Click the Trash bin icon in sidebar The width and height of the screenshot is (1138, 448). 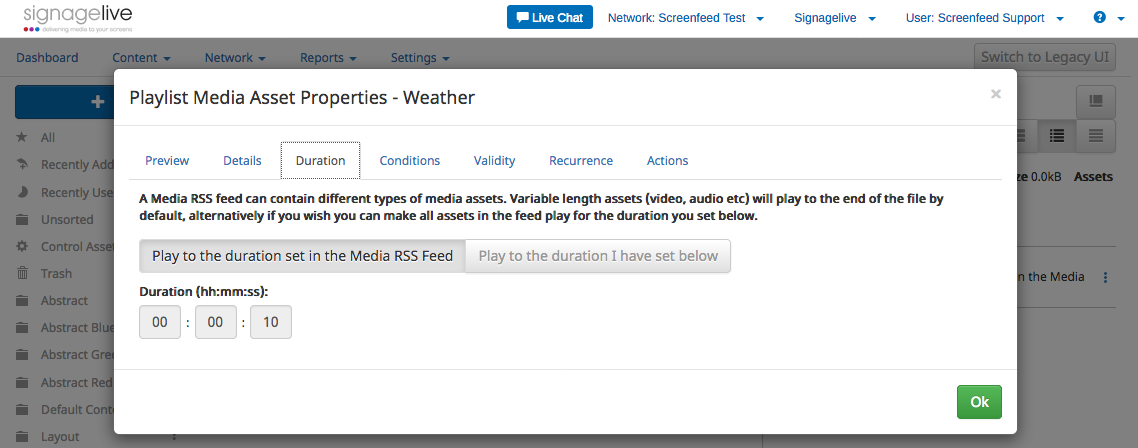point(22,273)
